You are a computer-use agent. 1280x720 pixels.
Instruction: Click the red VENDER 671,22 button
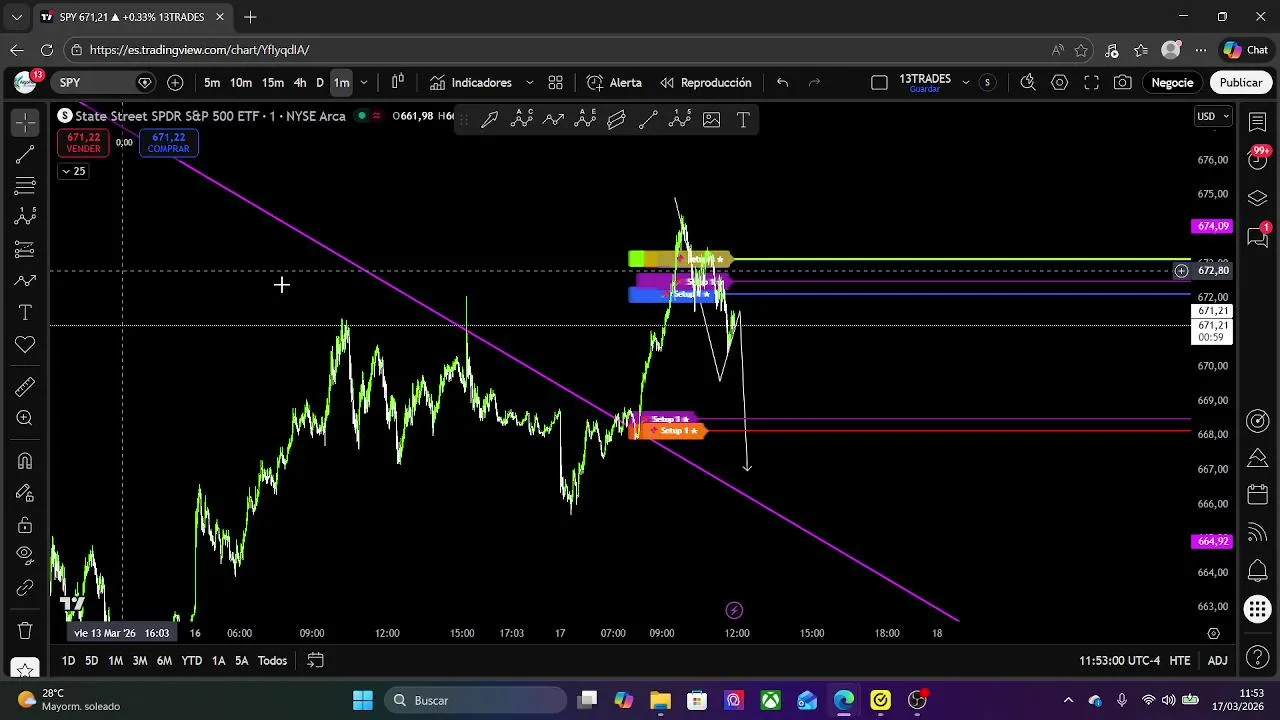(x=83, y=143)
